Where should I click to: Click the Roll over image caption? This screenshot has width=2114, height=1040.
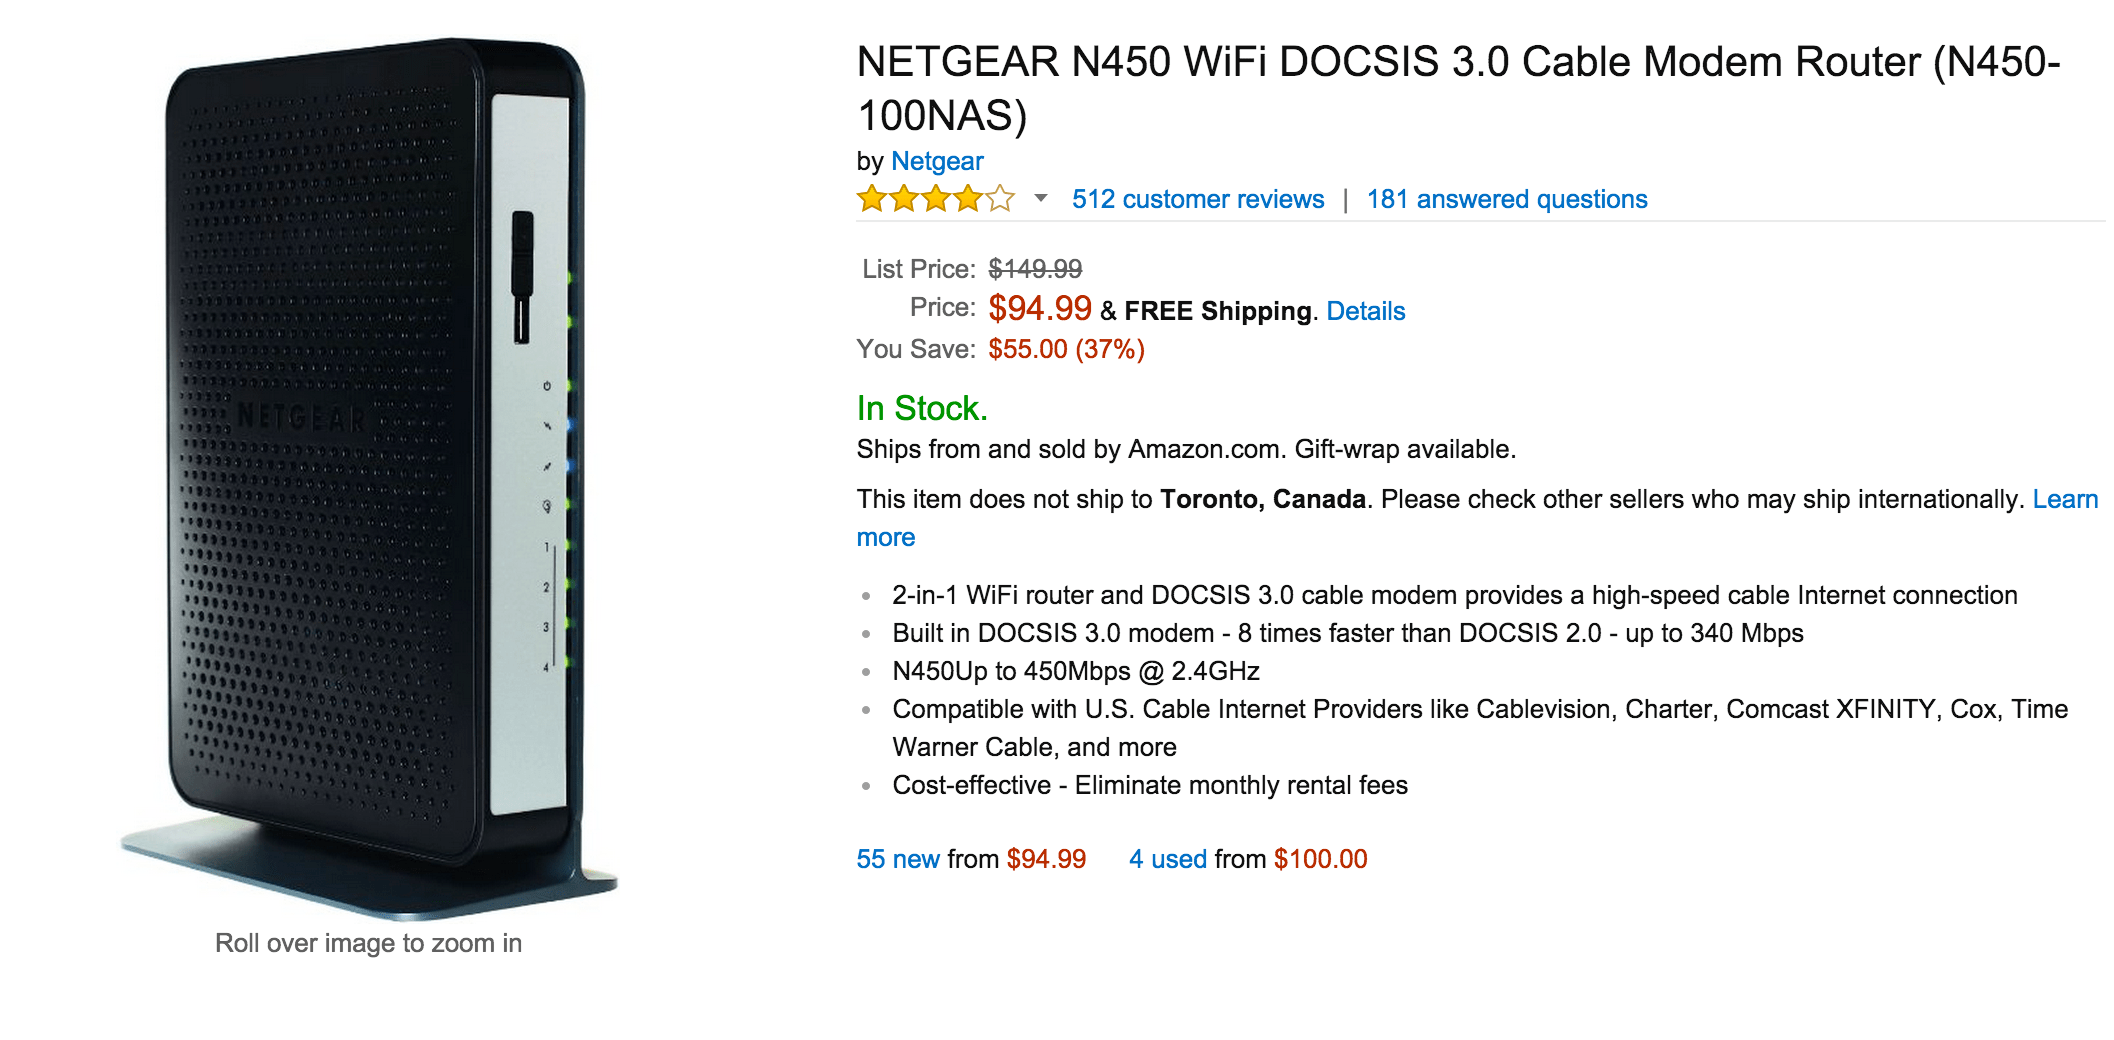(369, 942)
